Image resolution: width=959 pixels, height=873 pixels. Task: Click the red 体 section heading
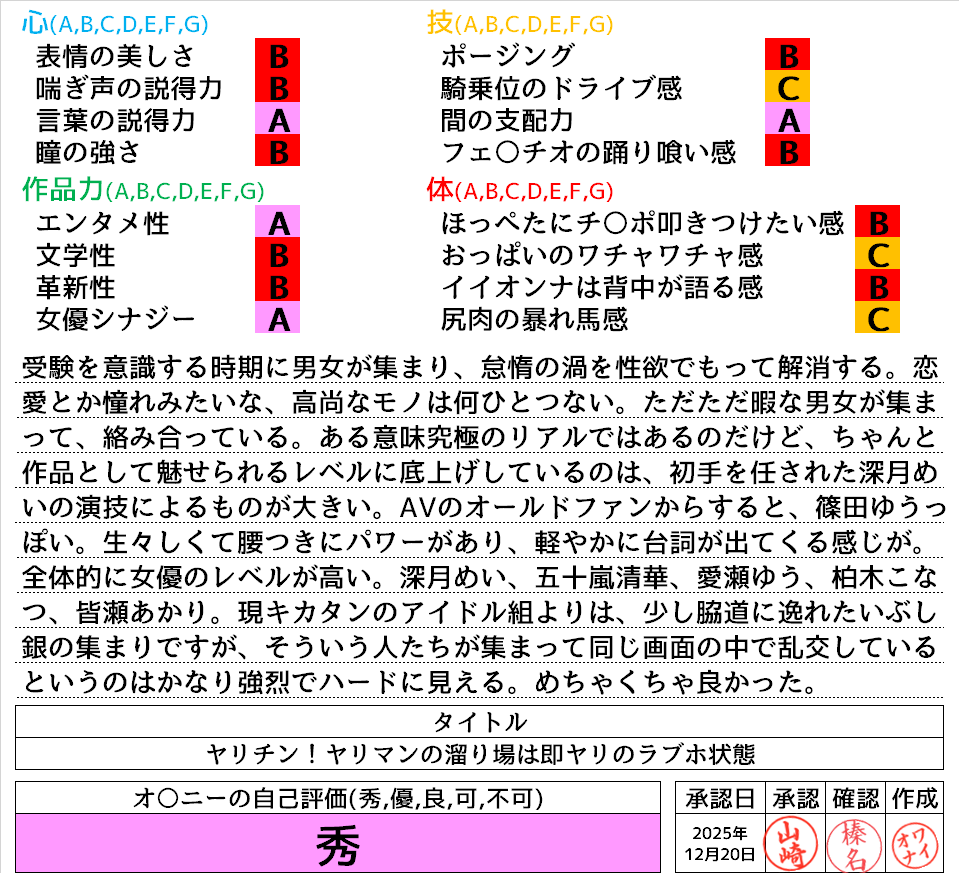pos(440,189)
